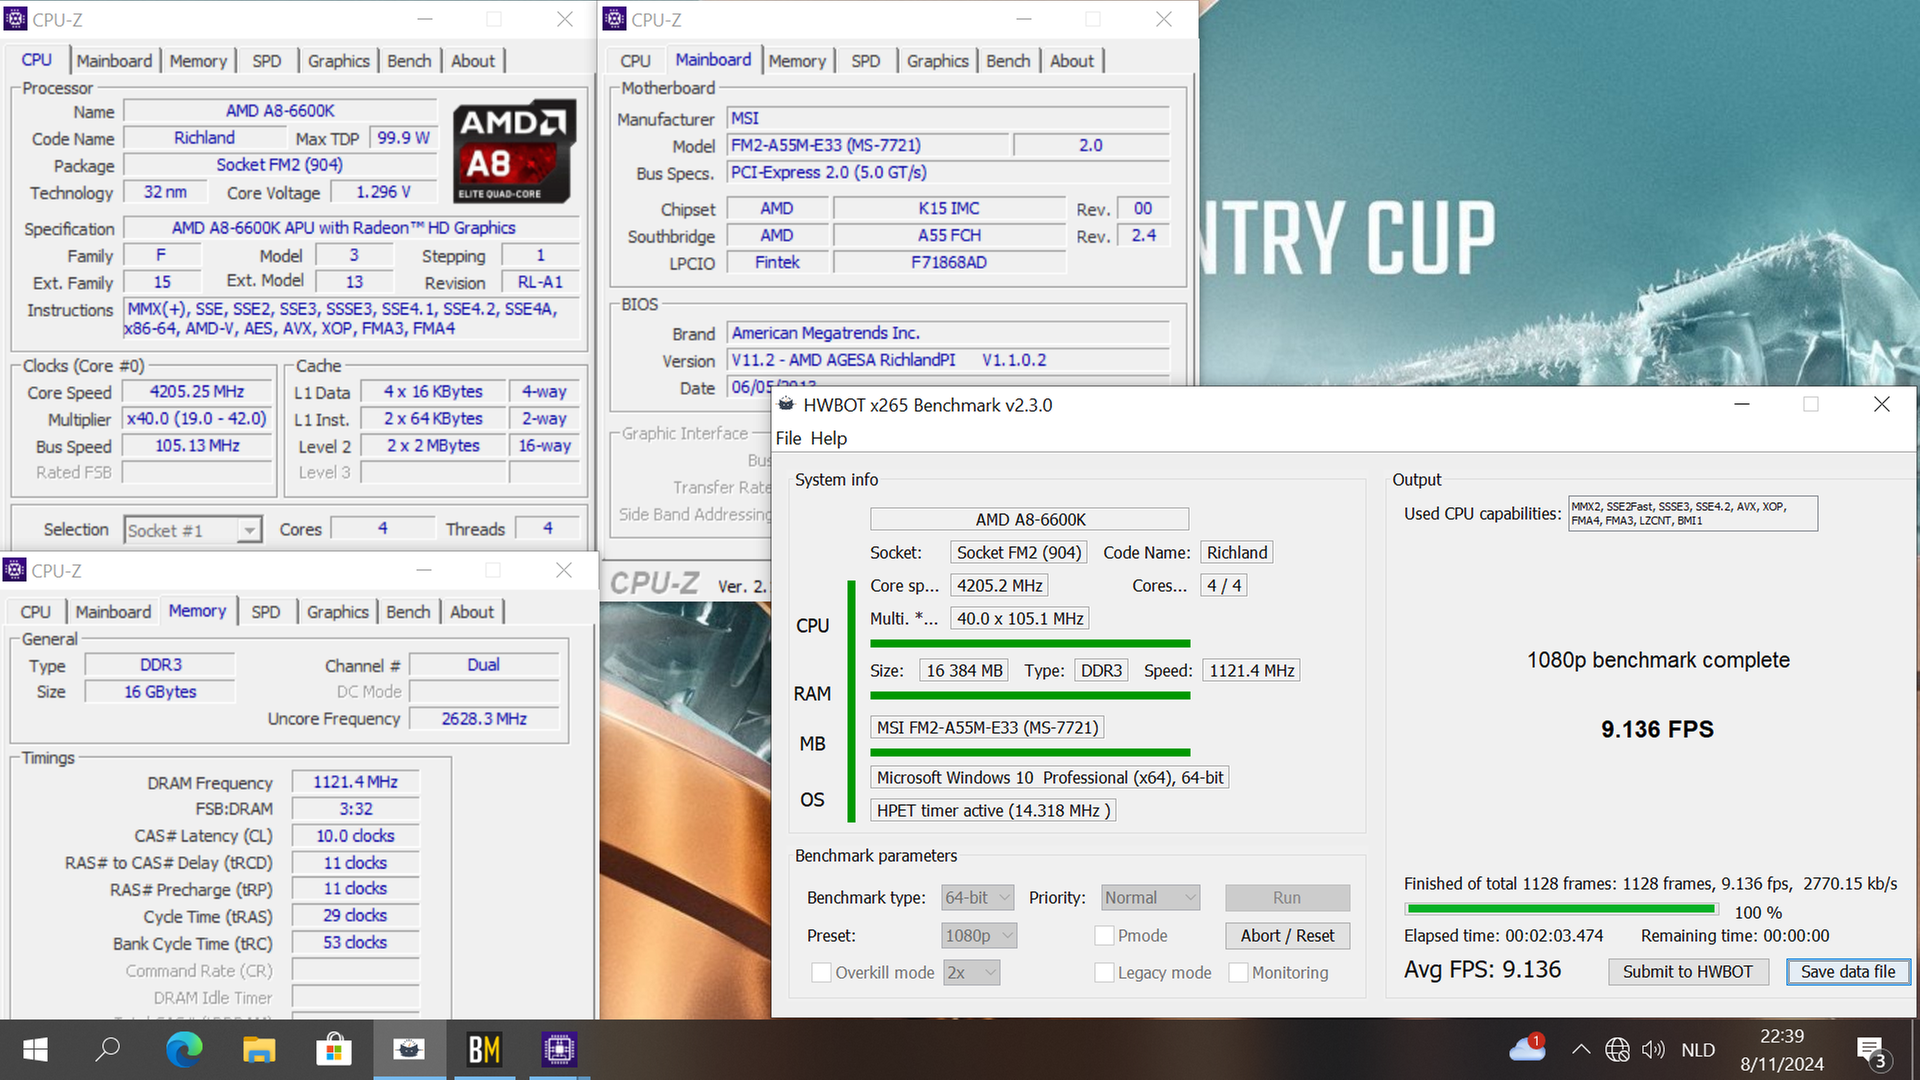Click Used CPU capabilities text box
1920x1080 pixels.
click(1693, 514)
